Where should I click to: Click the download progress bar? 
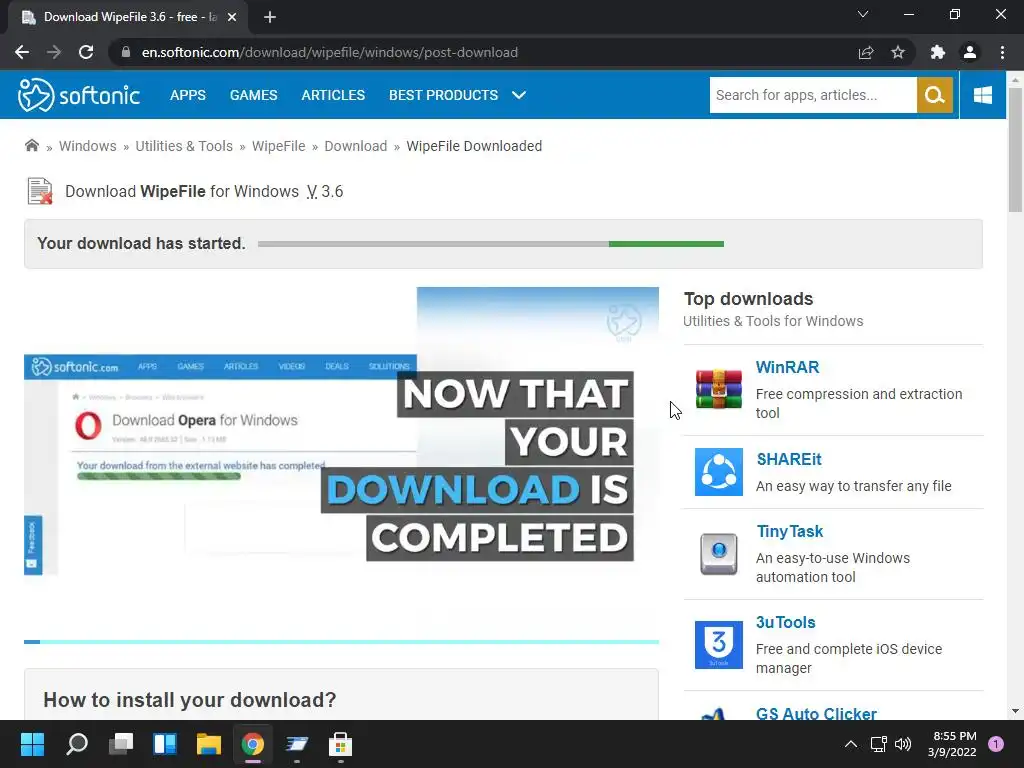tap(490, 244)
